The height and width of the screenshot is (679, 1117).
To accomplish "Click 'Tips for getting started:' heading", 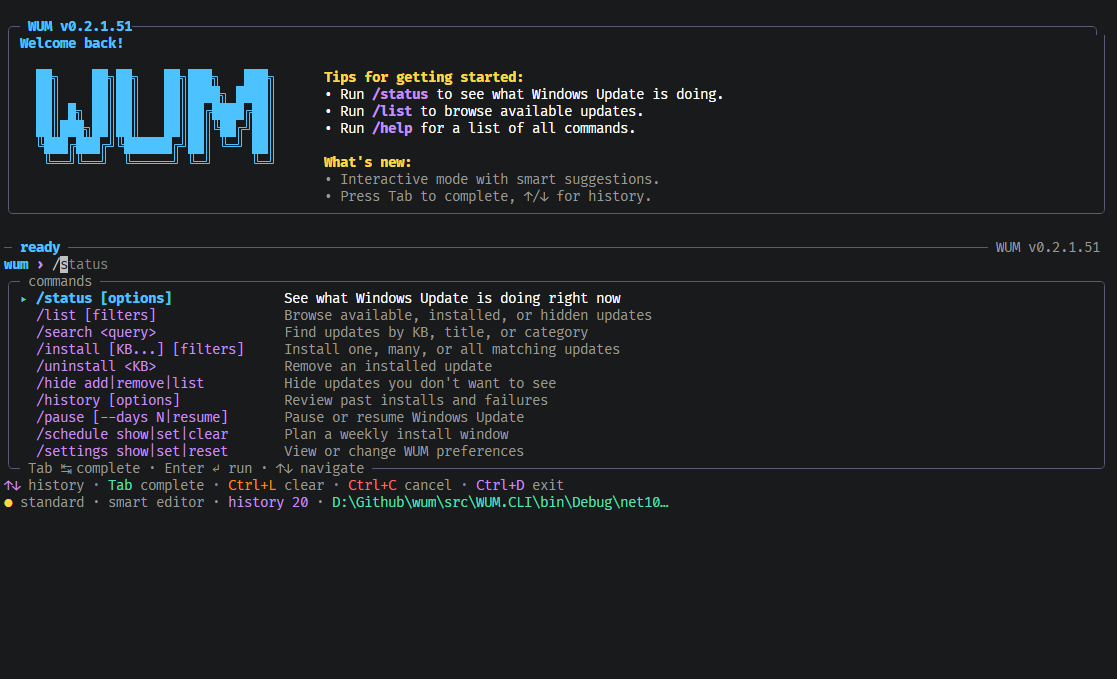I will 424,77.
